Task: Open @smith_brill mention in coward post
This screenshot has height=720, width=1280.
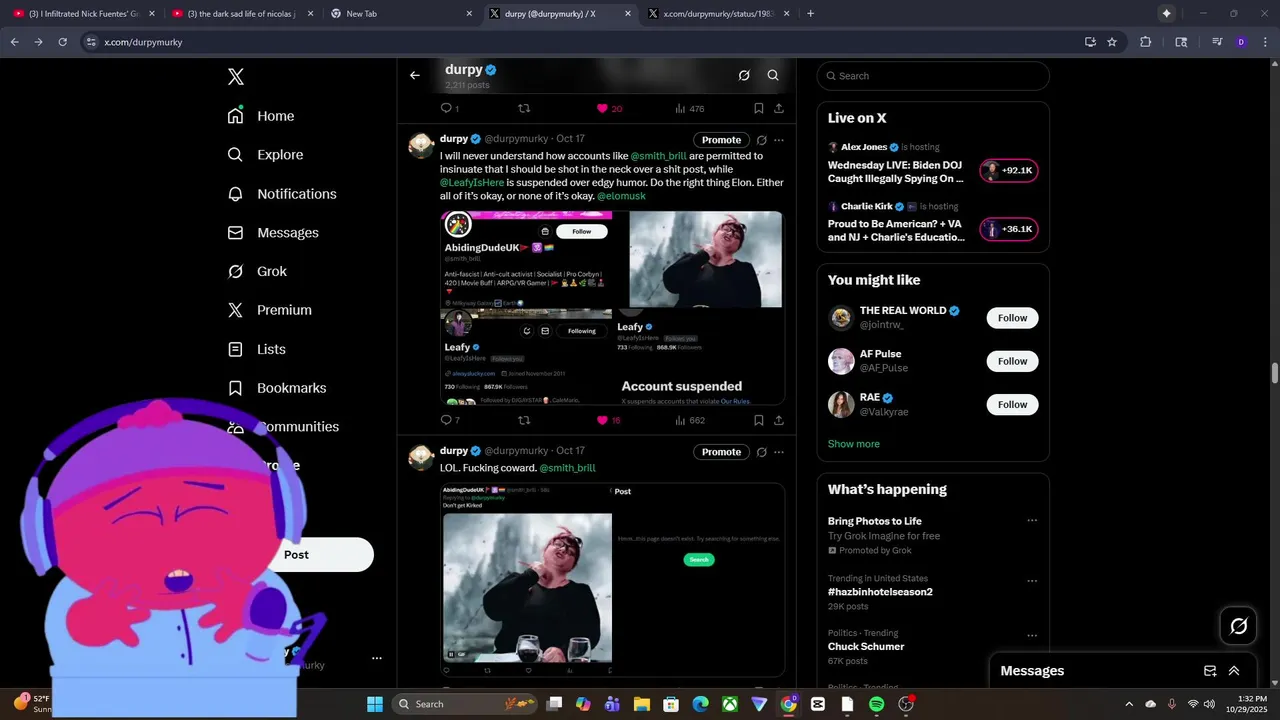Action: pyautogui.click(x=567, y=468)
